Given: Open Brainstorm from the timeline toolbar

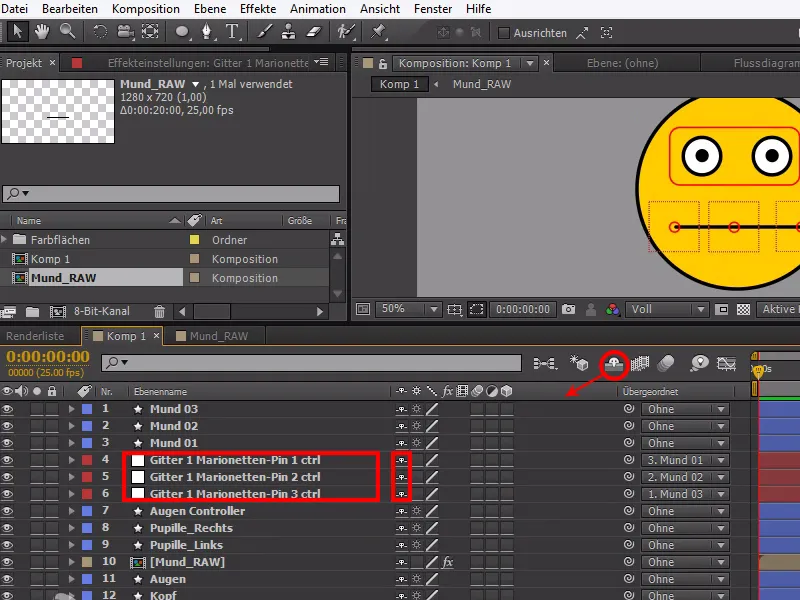Looking at the screenshot, I should (x=697, y=364).
